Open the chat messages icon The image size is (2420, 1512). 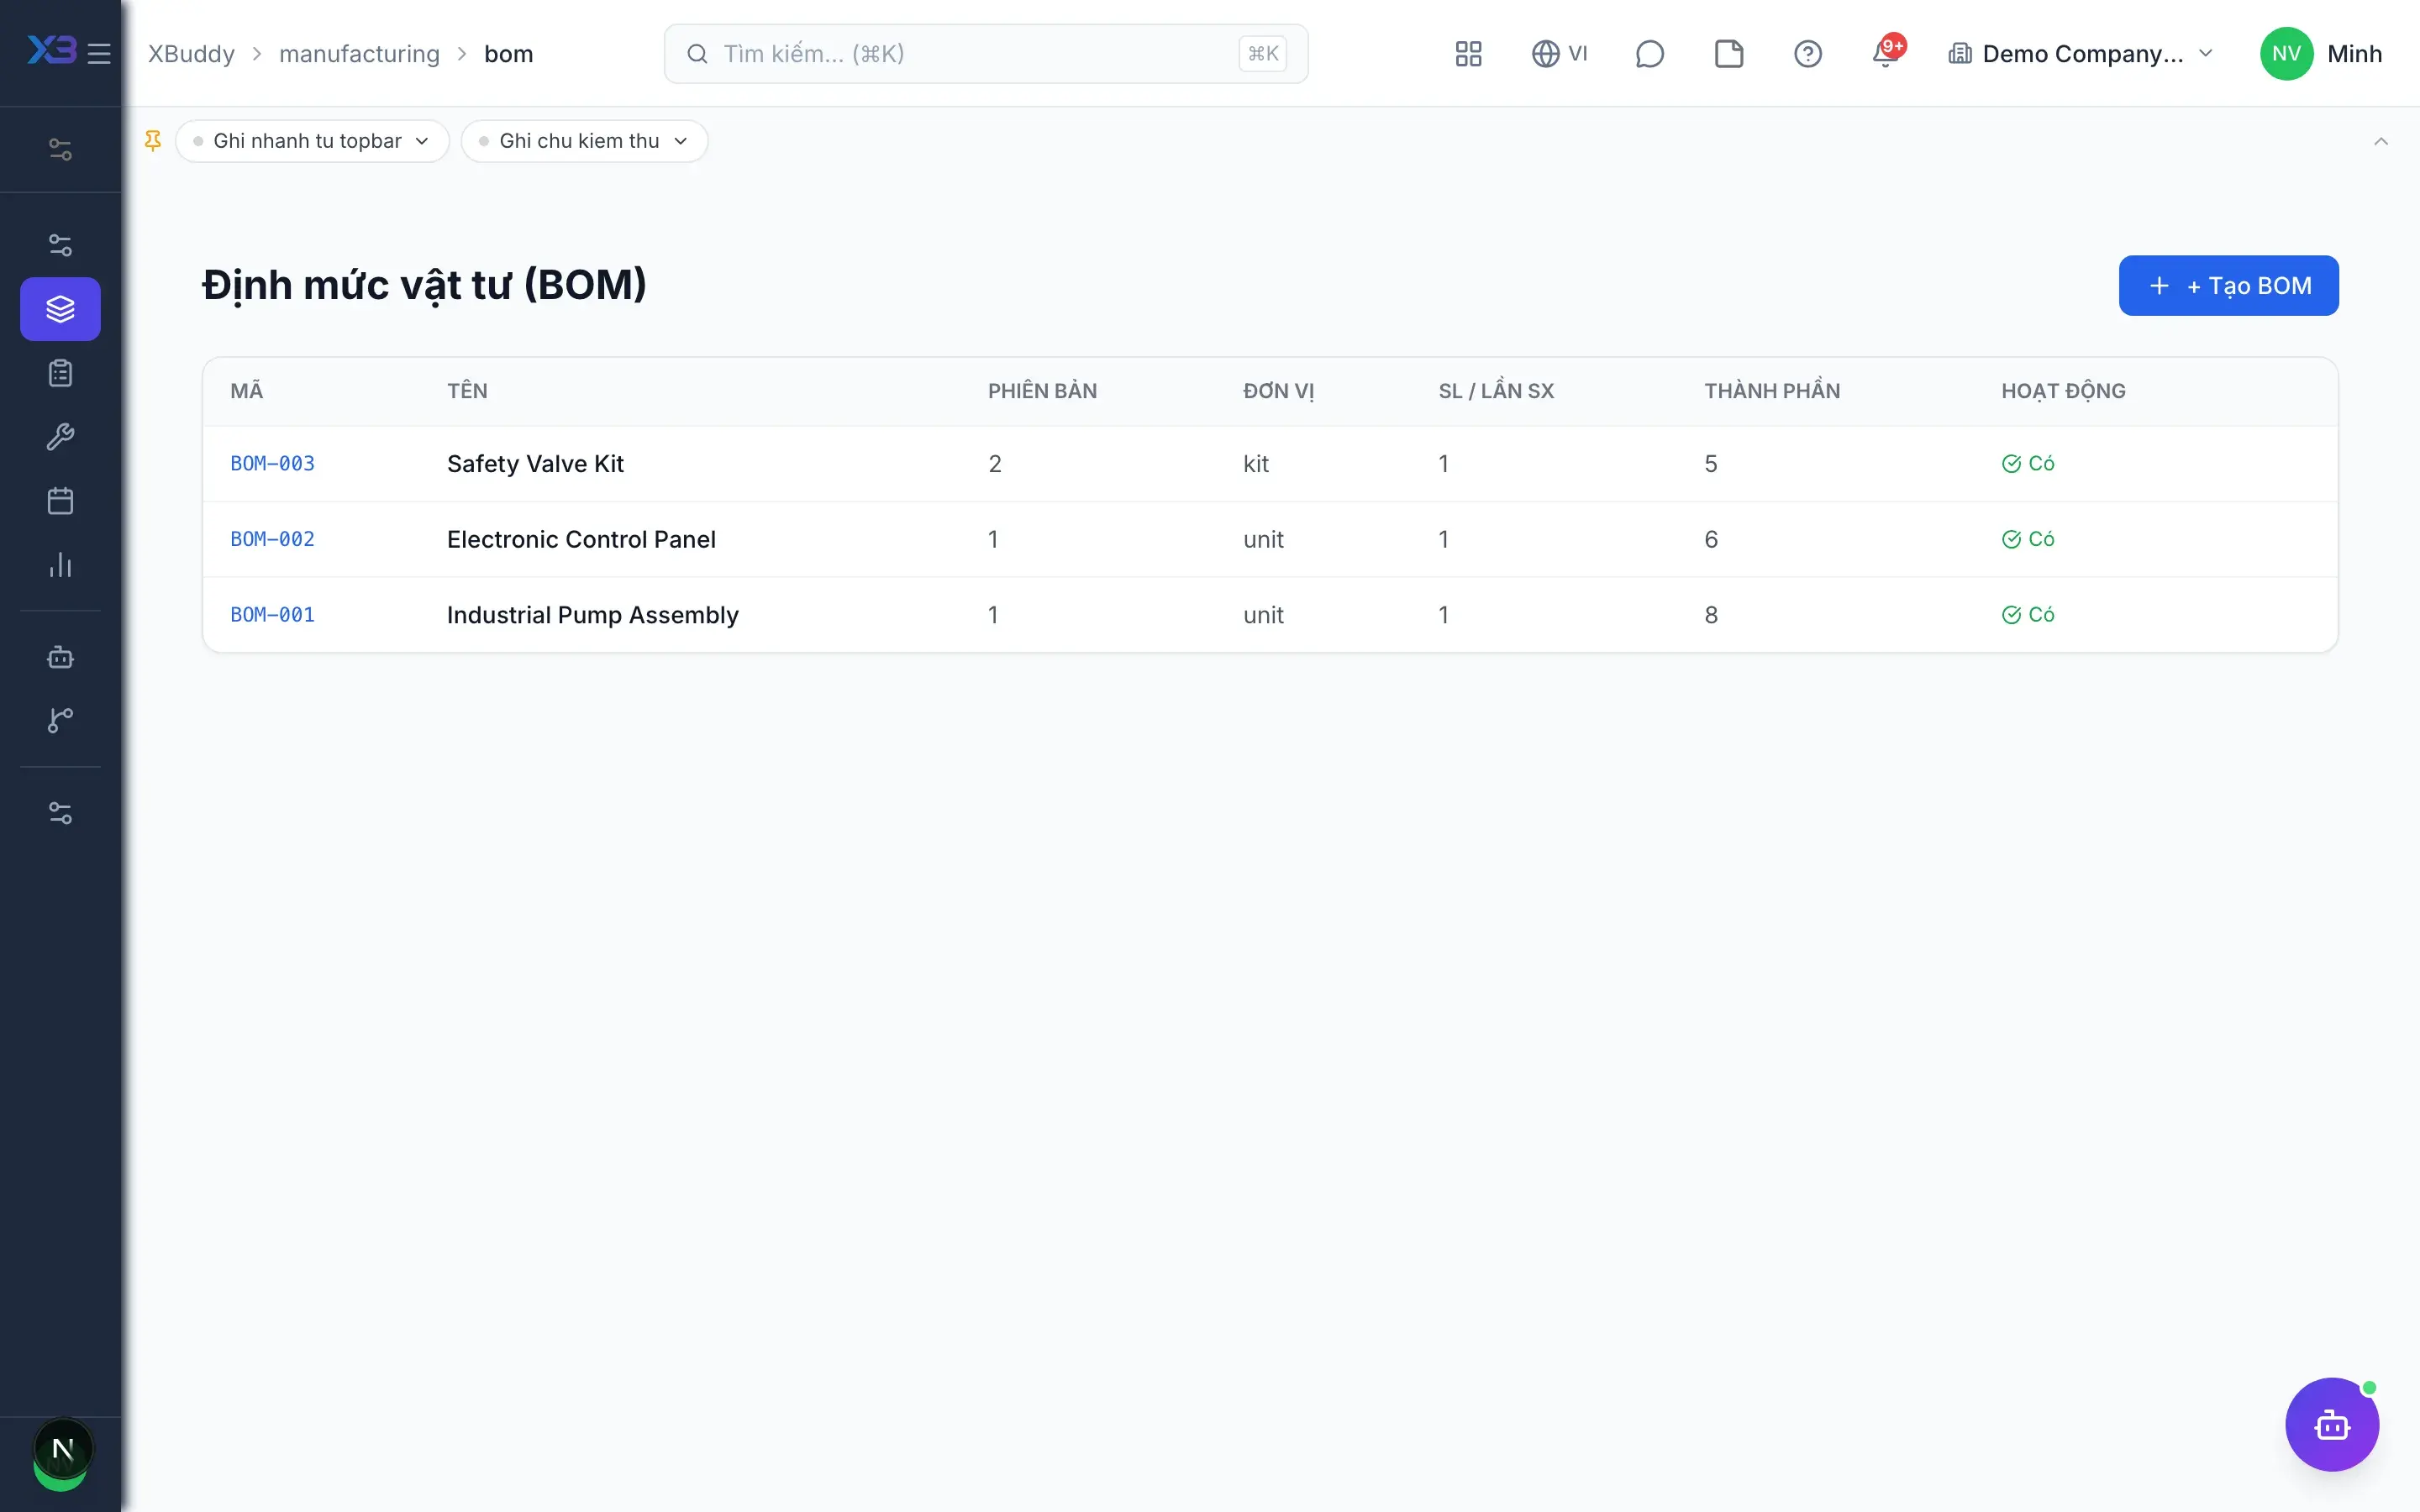[1649, 53]
